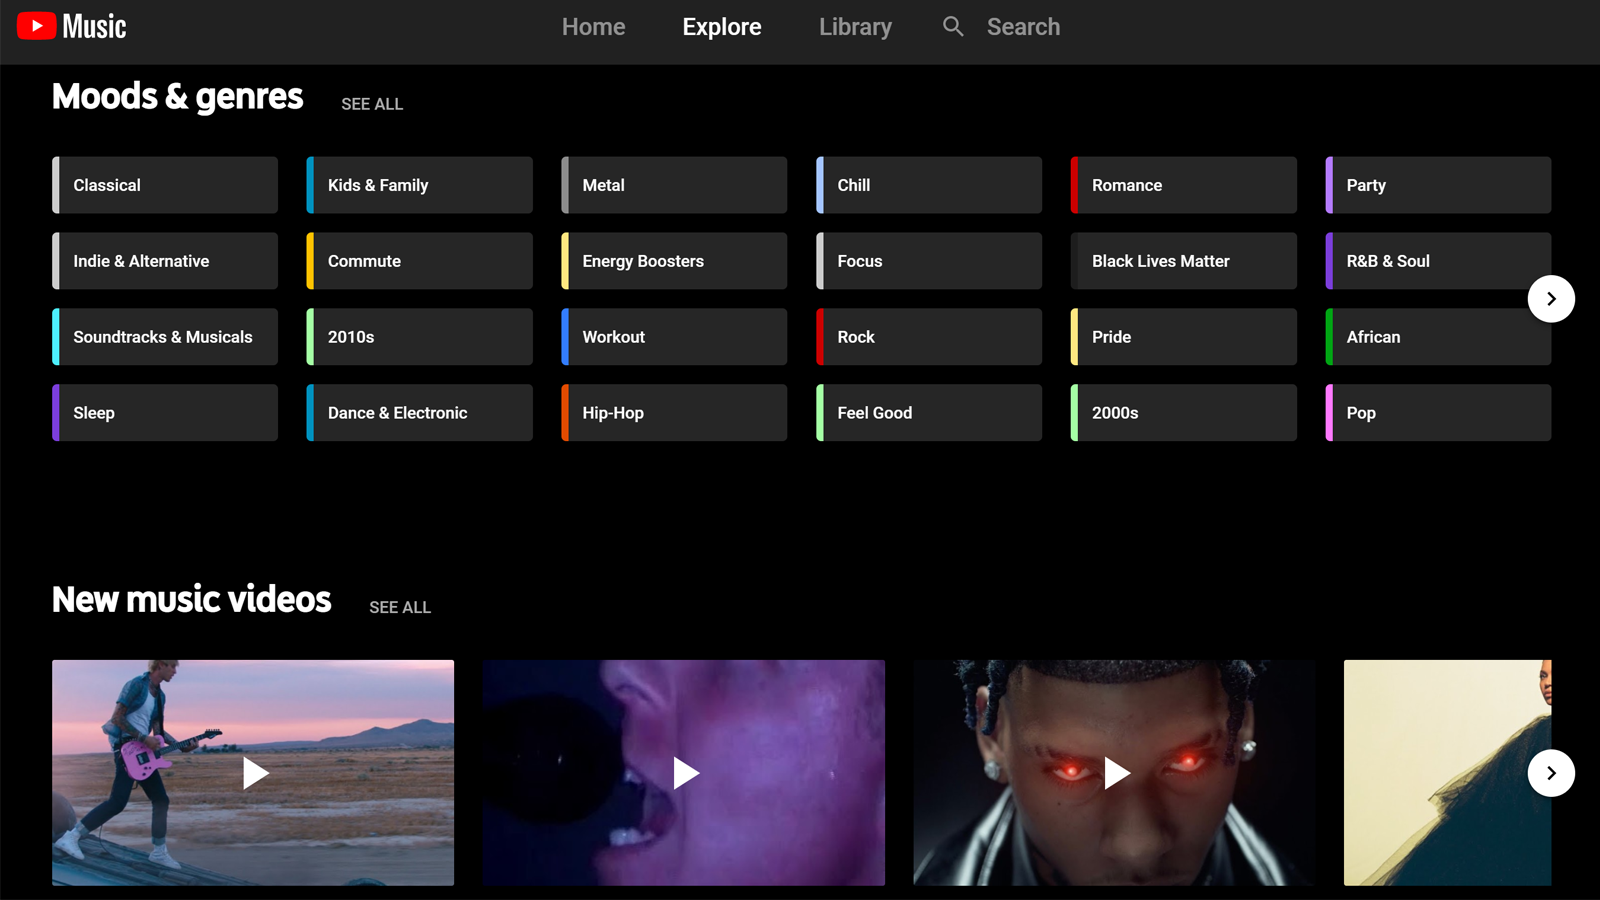Click the YouTube Music logo
This screenshot has height=900, width=1600.
click(x=72, y=27)
